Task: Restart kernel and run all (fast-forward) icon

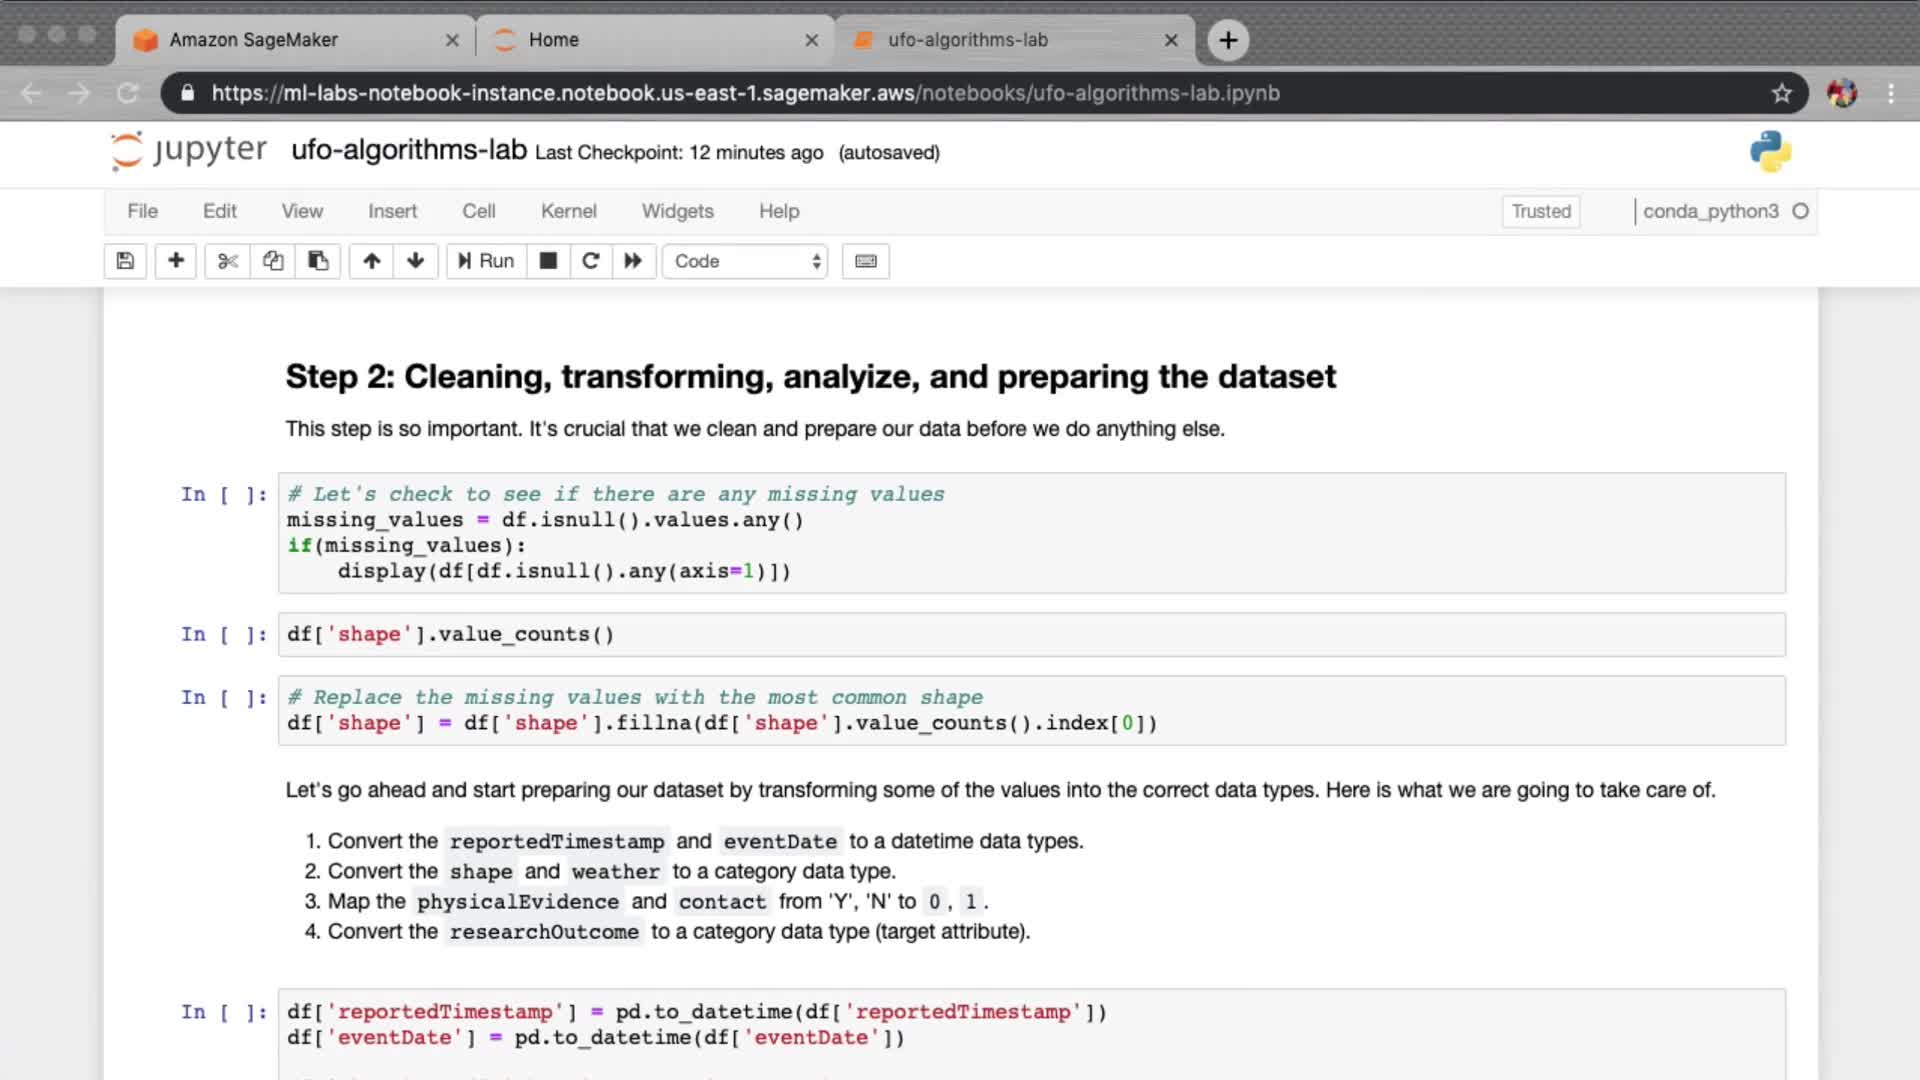Action: coord(633,261)
